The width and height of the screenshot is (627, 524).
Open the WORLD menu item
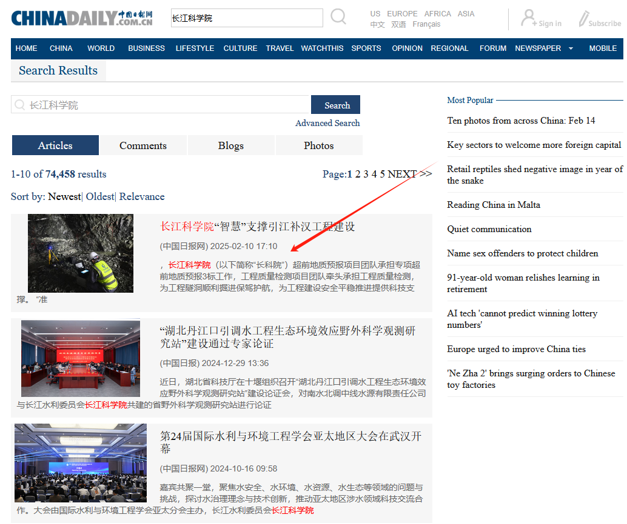coord(101,48)
